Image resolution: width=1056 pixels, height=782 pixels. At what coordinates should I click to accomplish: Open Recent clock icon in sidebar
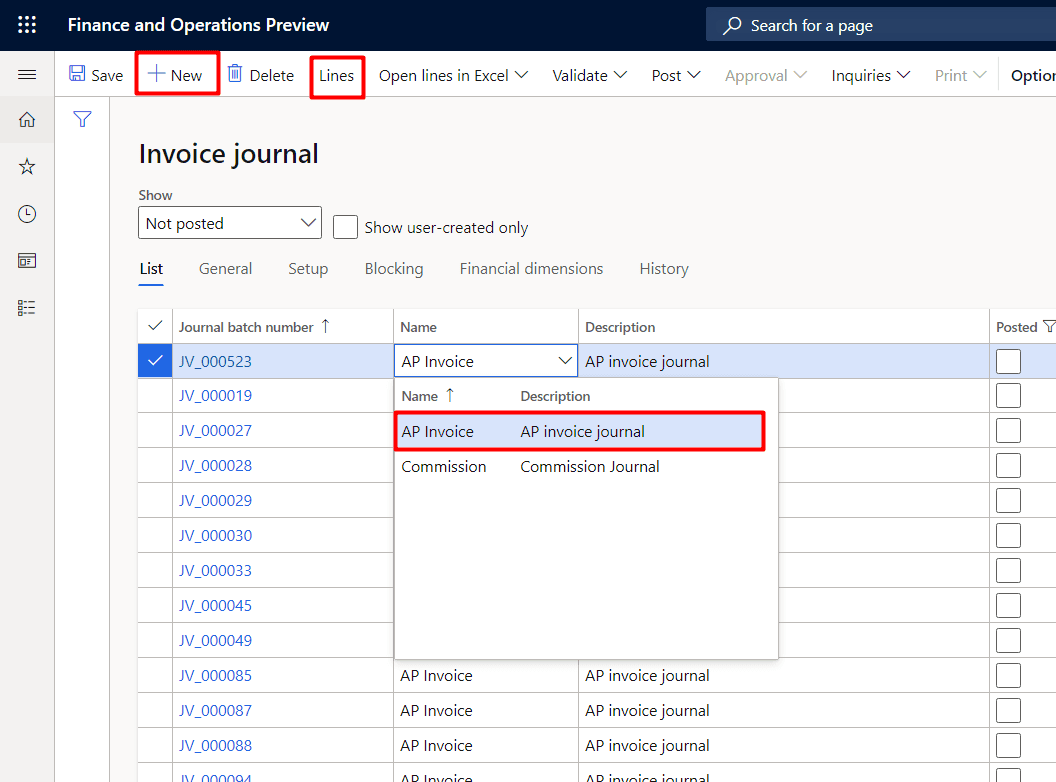click(x=27, y=214)
